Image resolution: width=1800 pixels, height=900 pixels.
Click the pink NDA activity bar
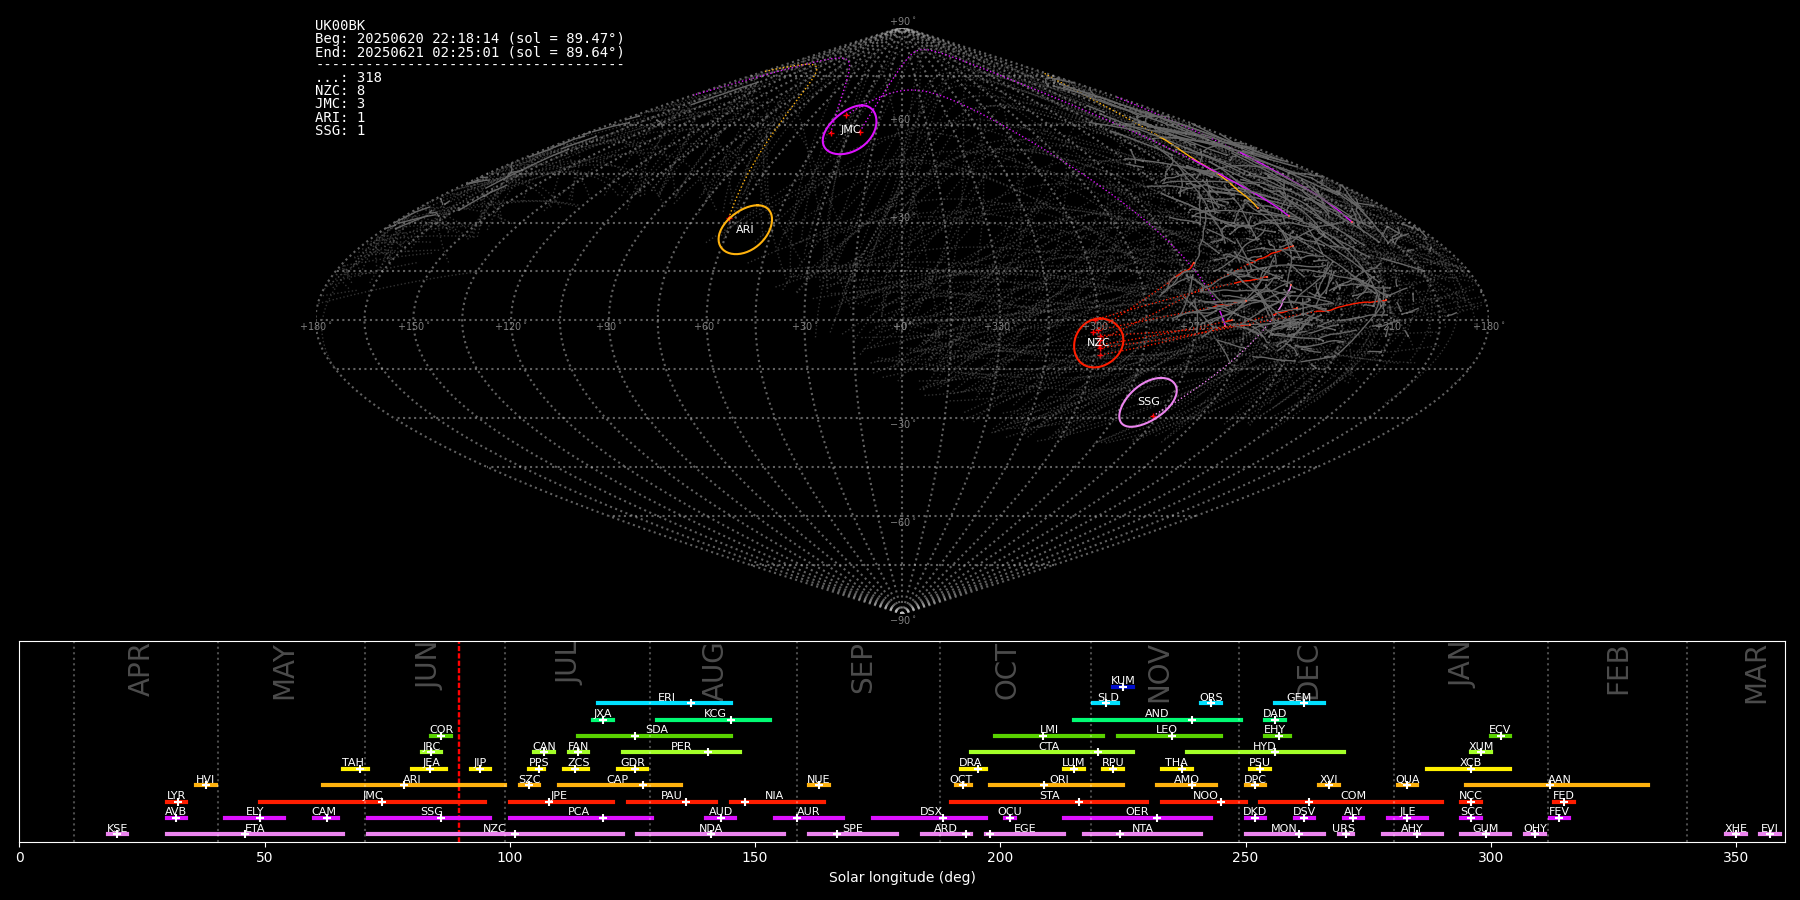click(710, 834)
